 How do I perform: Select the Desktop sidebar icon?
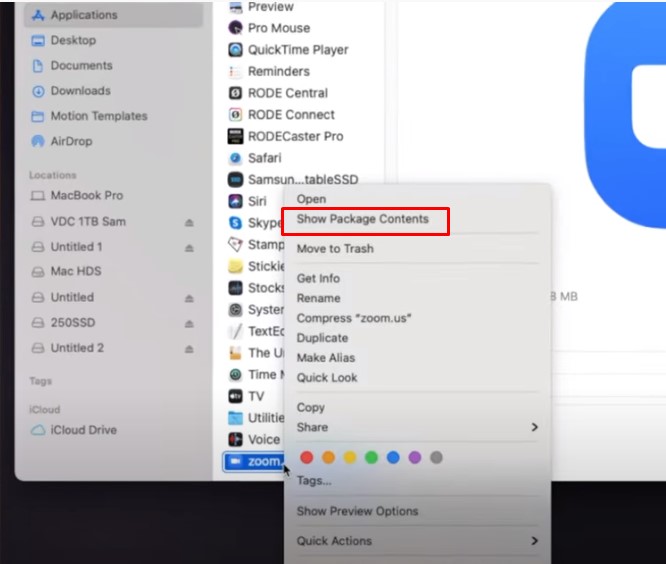tap(38, 41)
